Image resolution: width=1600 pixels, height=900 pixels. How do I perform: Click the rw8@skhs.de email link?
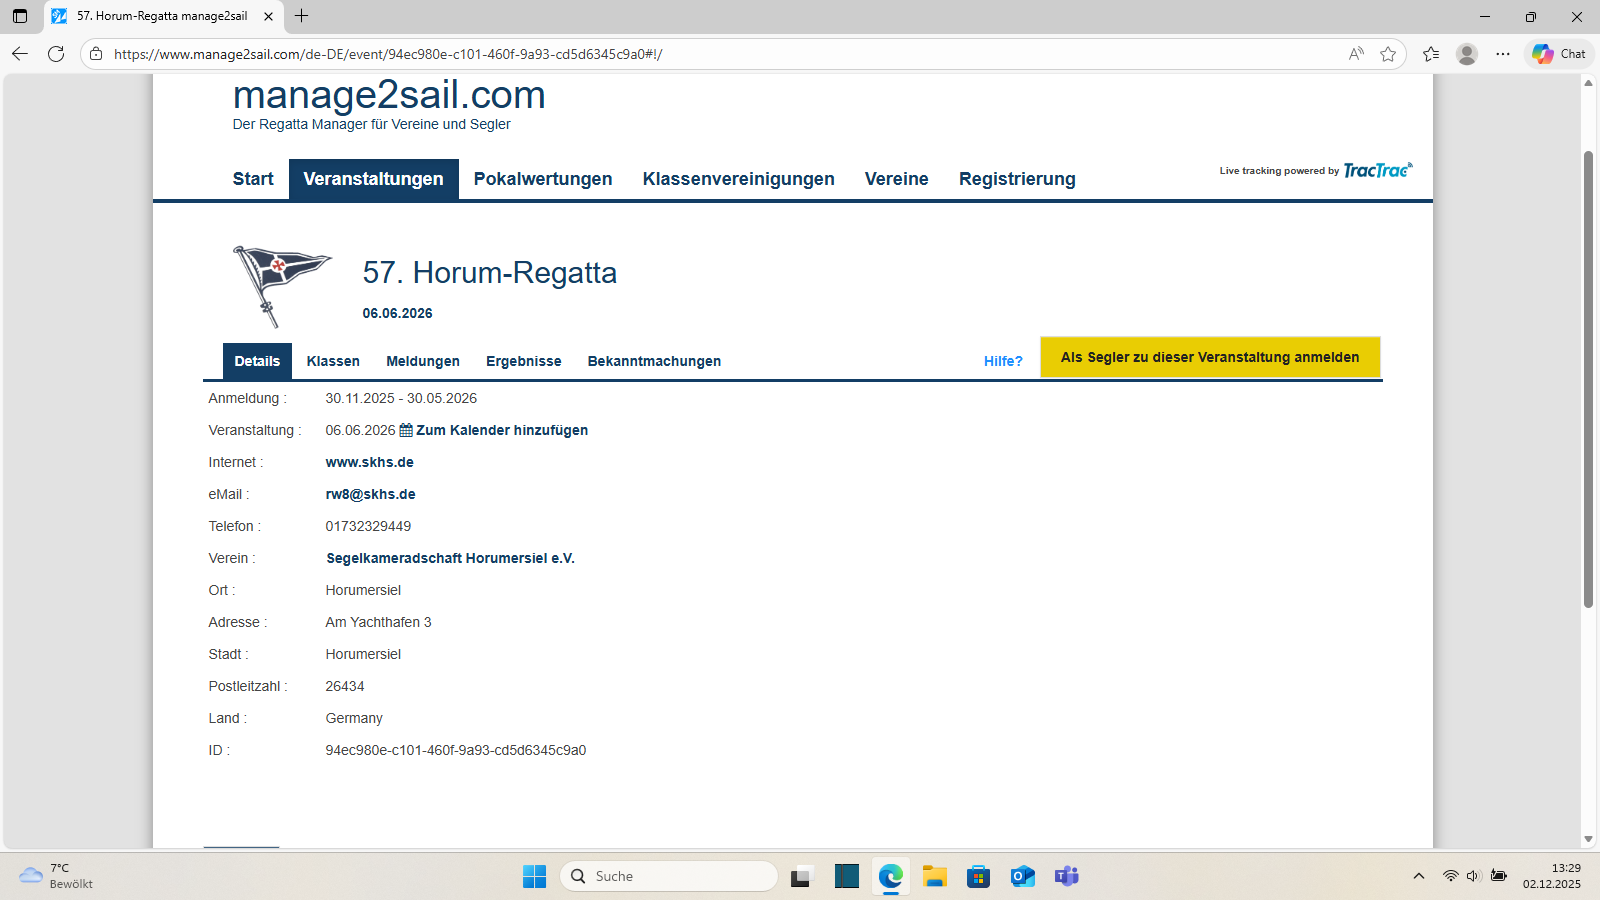[371, 494]
